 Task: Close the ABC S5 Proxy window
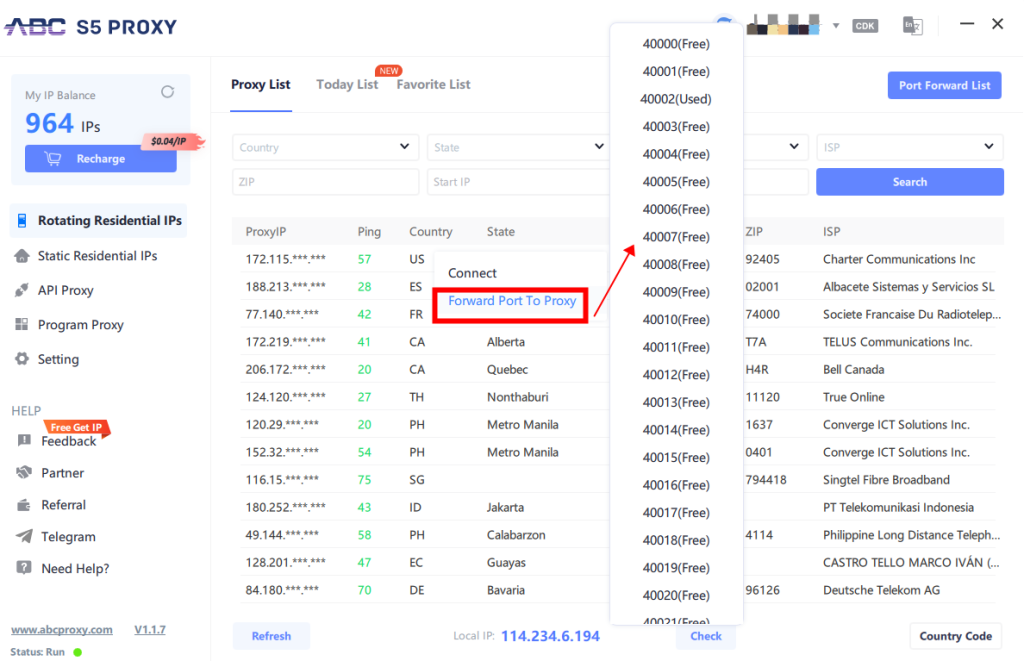point(997,24)
